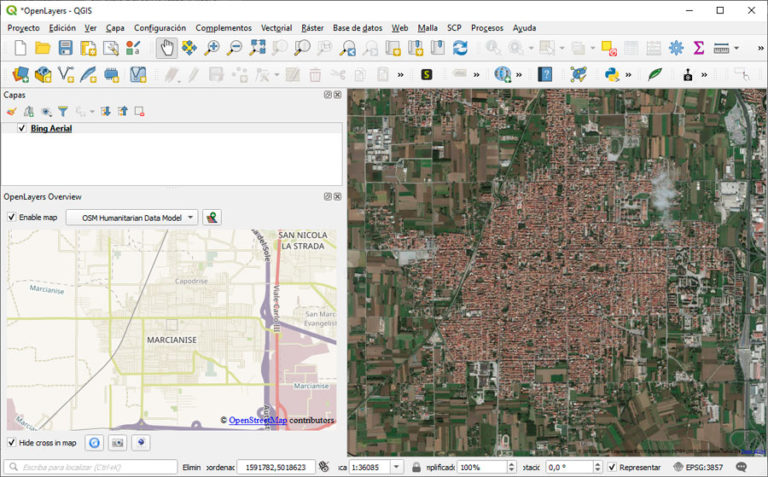Click the locator search box

click(91, 467)
